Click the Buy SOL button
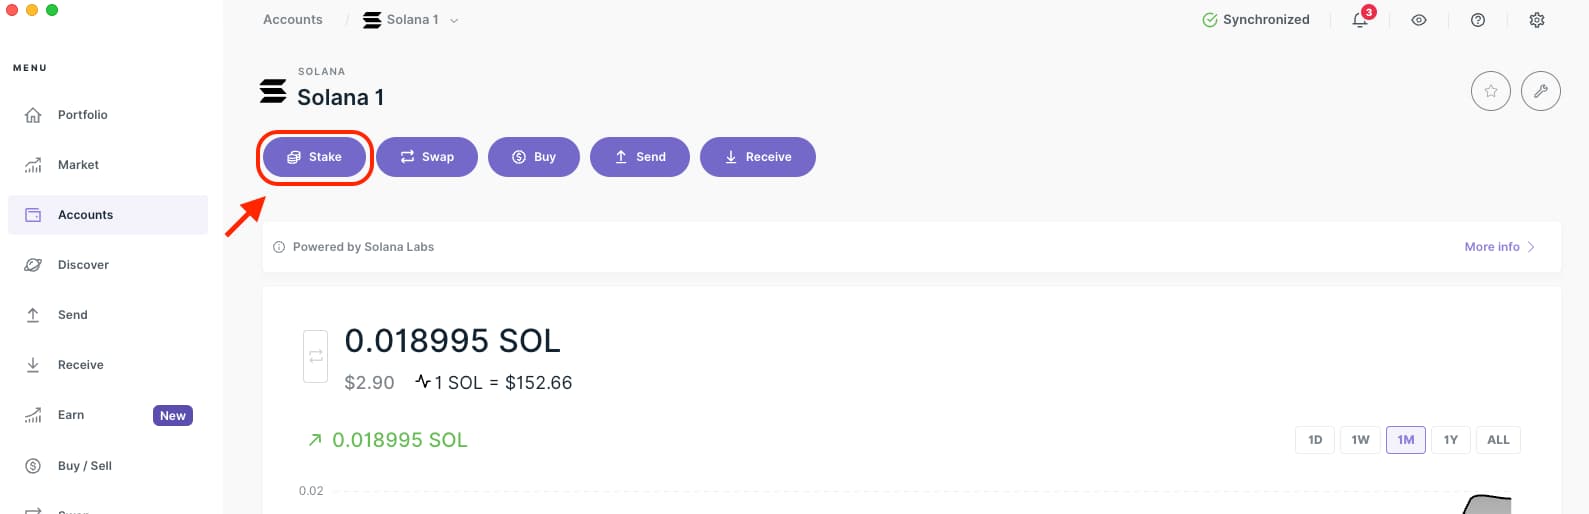Image resolution: width=1589 pixels, height=514 pixels. (534, 157)
